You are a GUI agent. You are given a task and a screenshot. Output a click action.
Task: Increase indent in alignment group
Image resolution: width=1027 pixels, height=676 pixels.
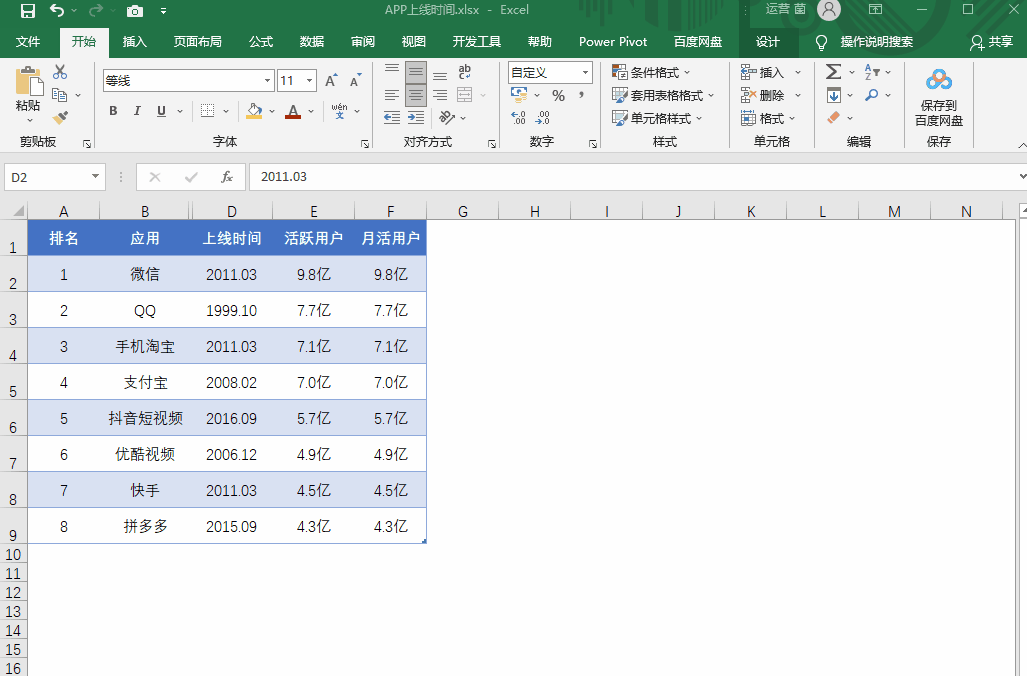(416, 118)
